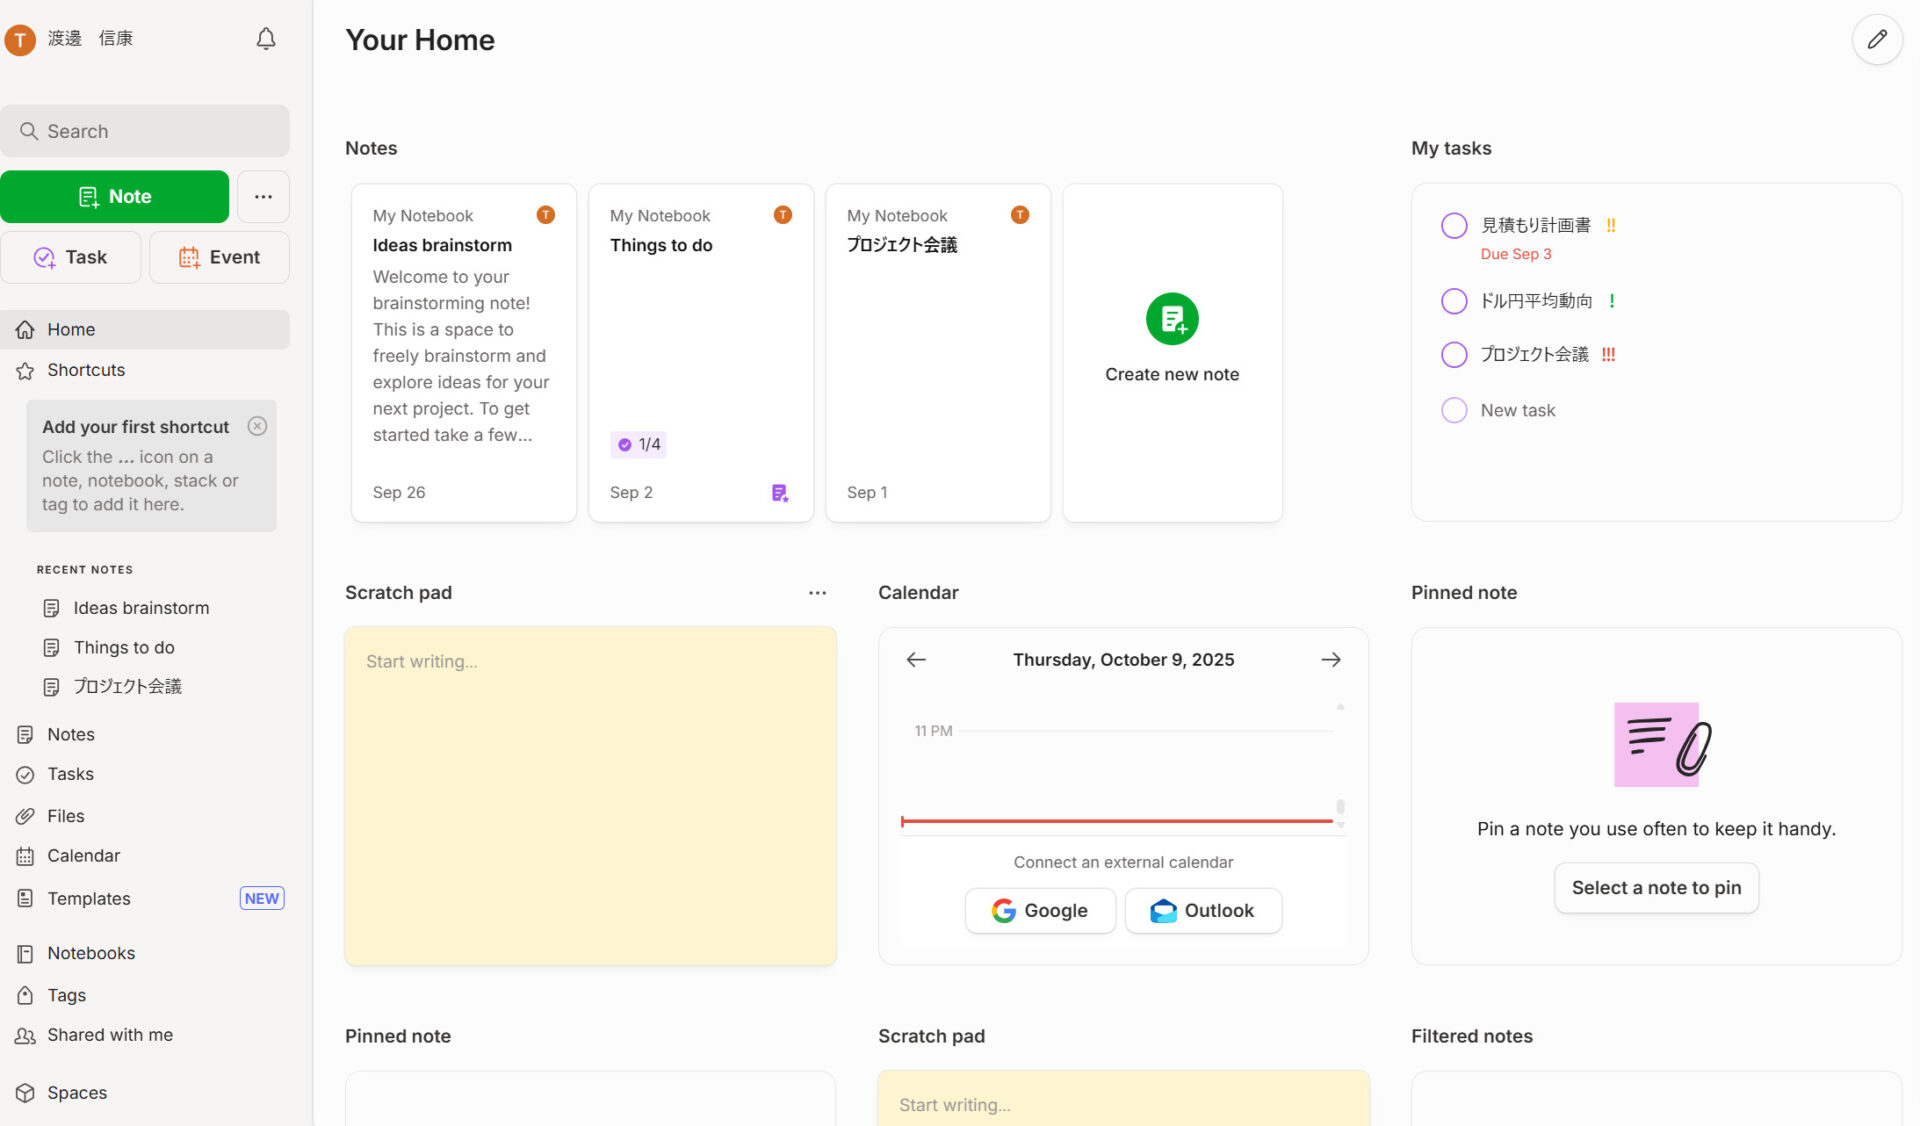Click the notifications bell icon
1920x1126 pixels.
(266, 39)
